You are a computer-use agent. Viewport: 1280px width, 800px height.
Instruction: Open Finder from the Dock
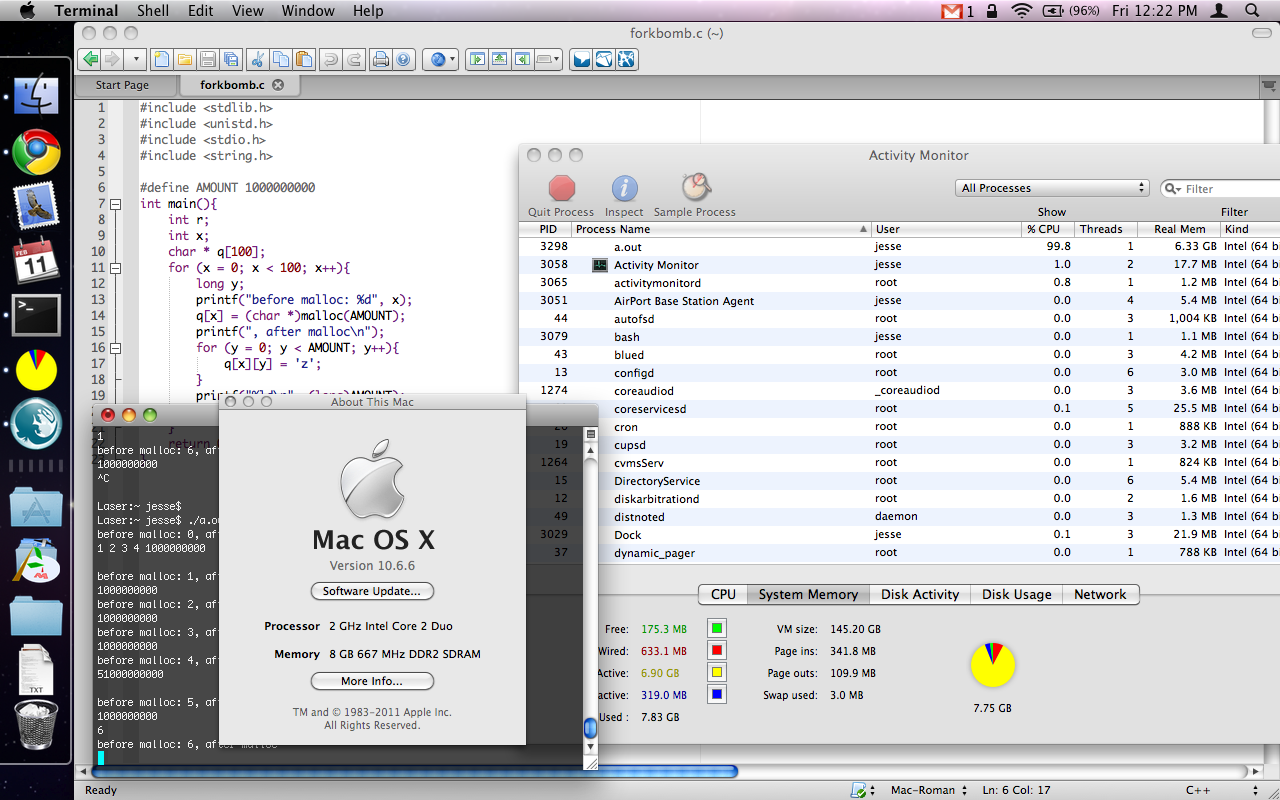(x=36, y=94)
